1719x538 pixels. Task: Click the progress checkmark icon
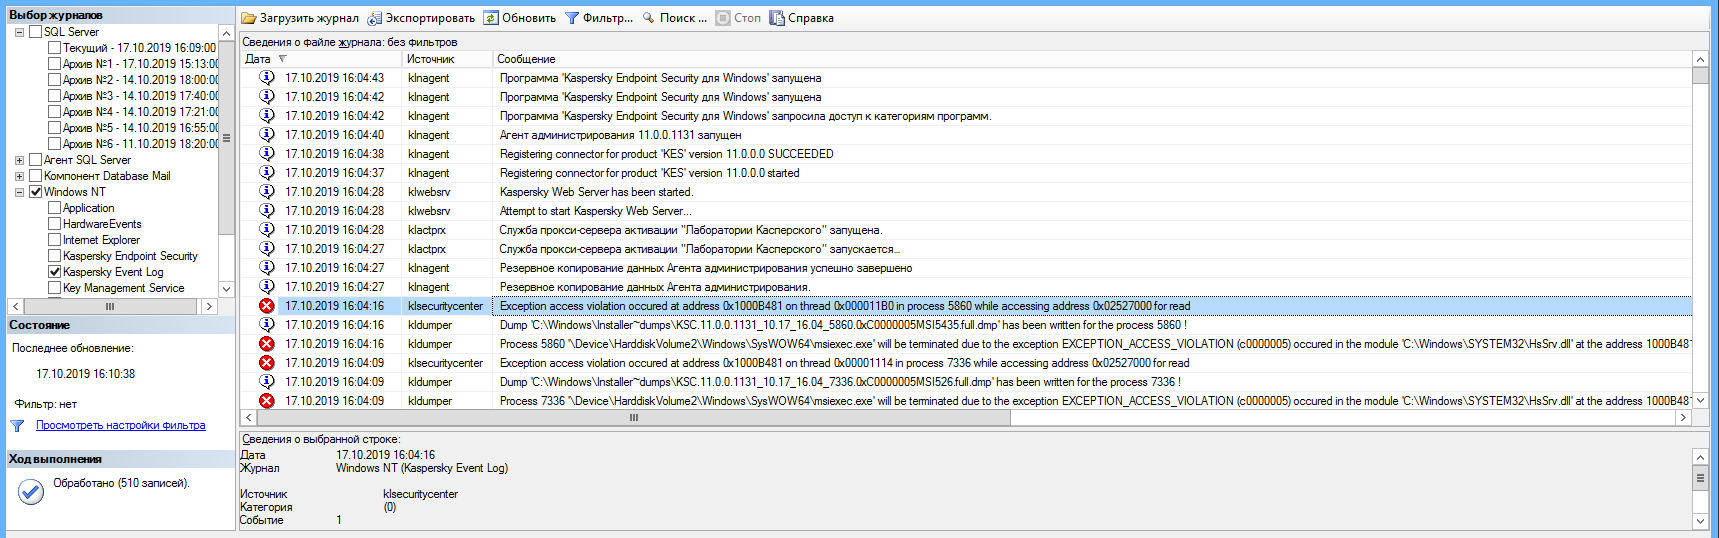tap(31, 491)
